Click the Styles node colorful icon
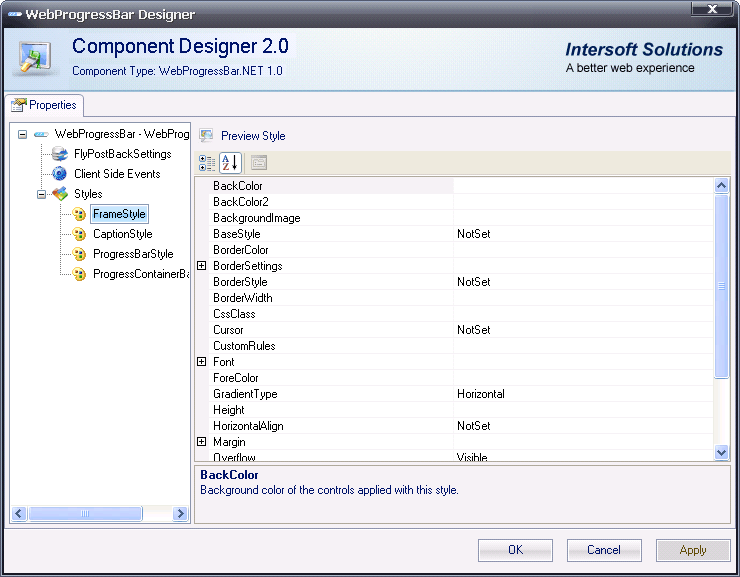Image resolution: width=740 pixels, height=577 pixels. pos(60,193)
